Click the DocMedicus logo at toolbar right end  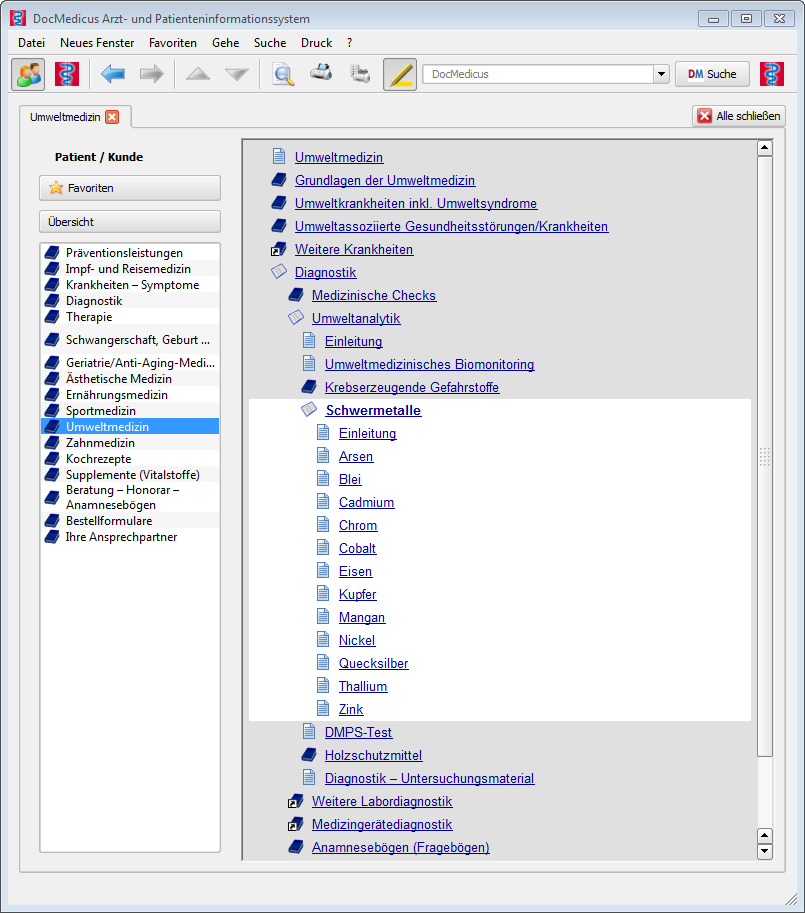pyautogui.click(x=772, y=74)
